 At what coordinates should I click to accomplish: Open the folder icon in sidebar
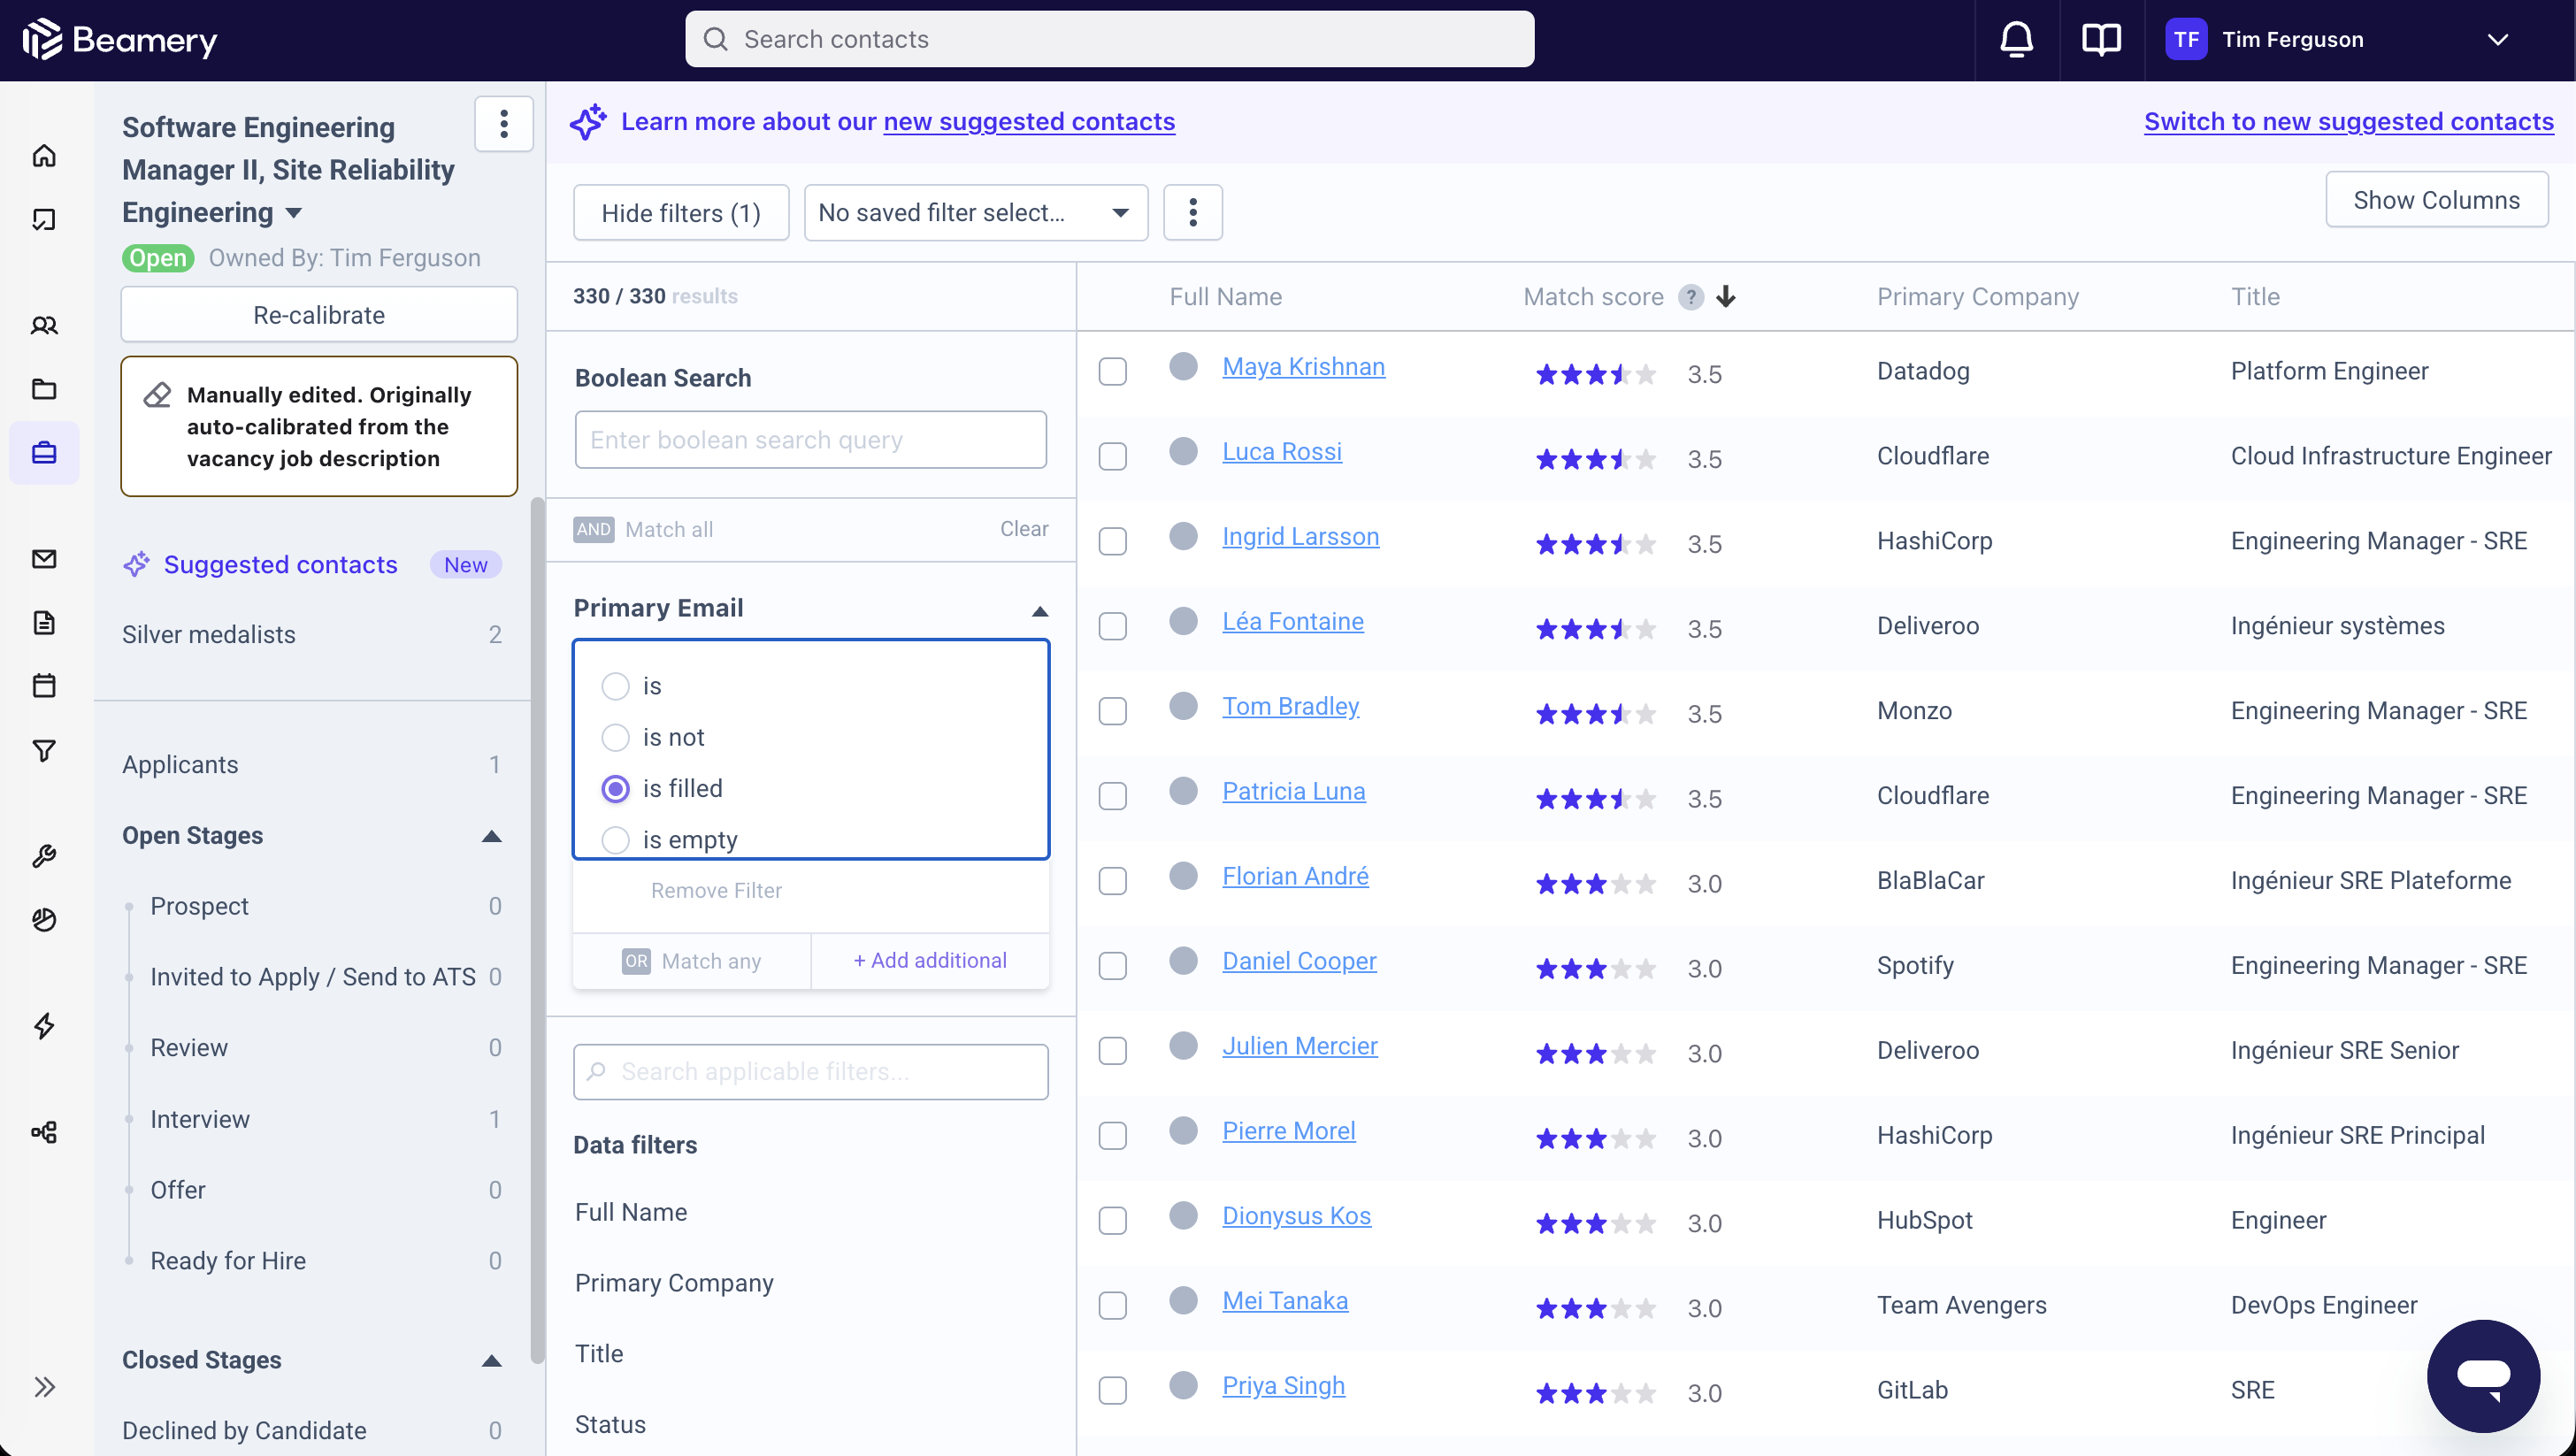[x=44, y=389]
